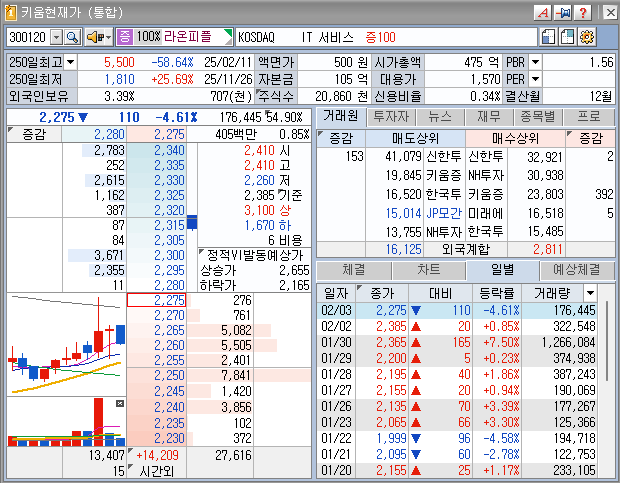Click the daily table vertical scrollbar
The width and height of the screenshot is (620, 483).
coord(607,341)
